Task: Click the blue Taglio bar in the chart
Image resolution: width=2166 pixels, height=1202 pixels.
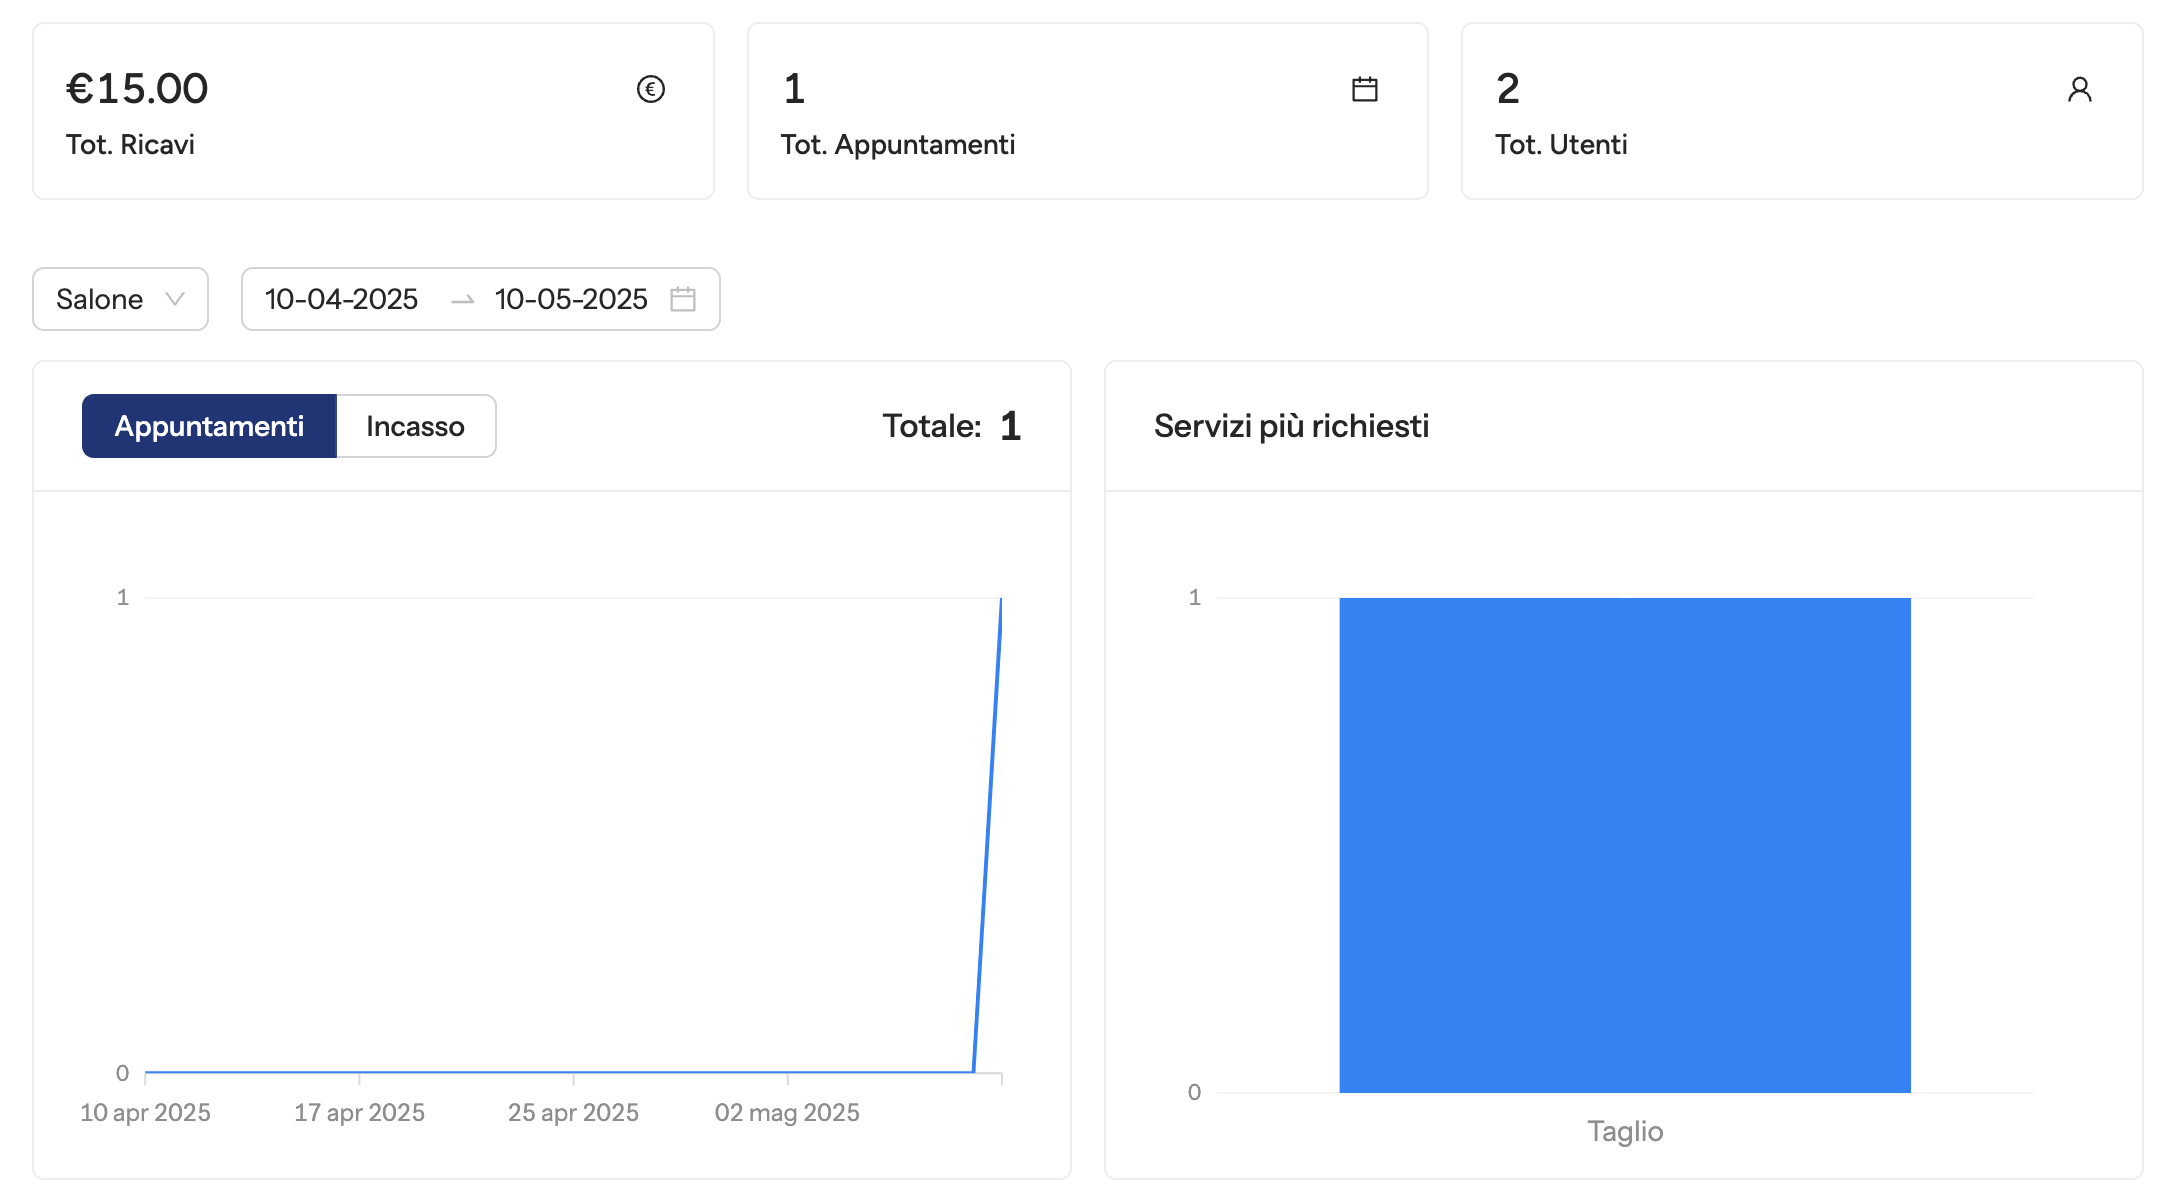Action: coord(1624,845)
